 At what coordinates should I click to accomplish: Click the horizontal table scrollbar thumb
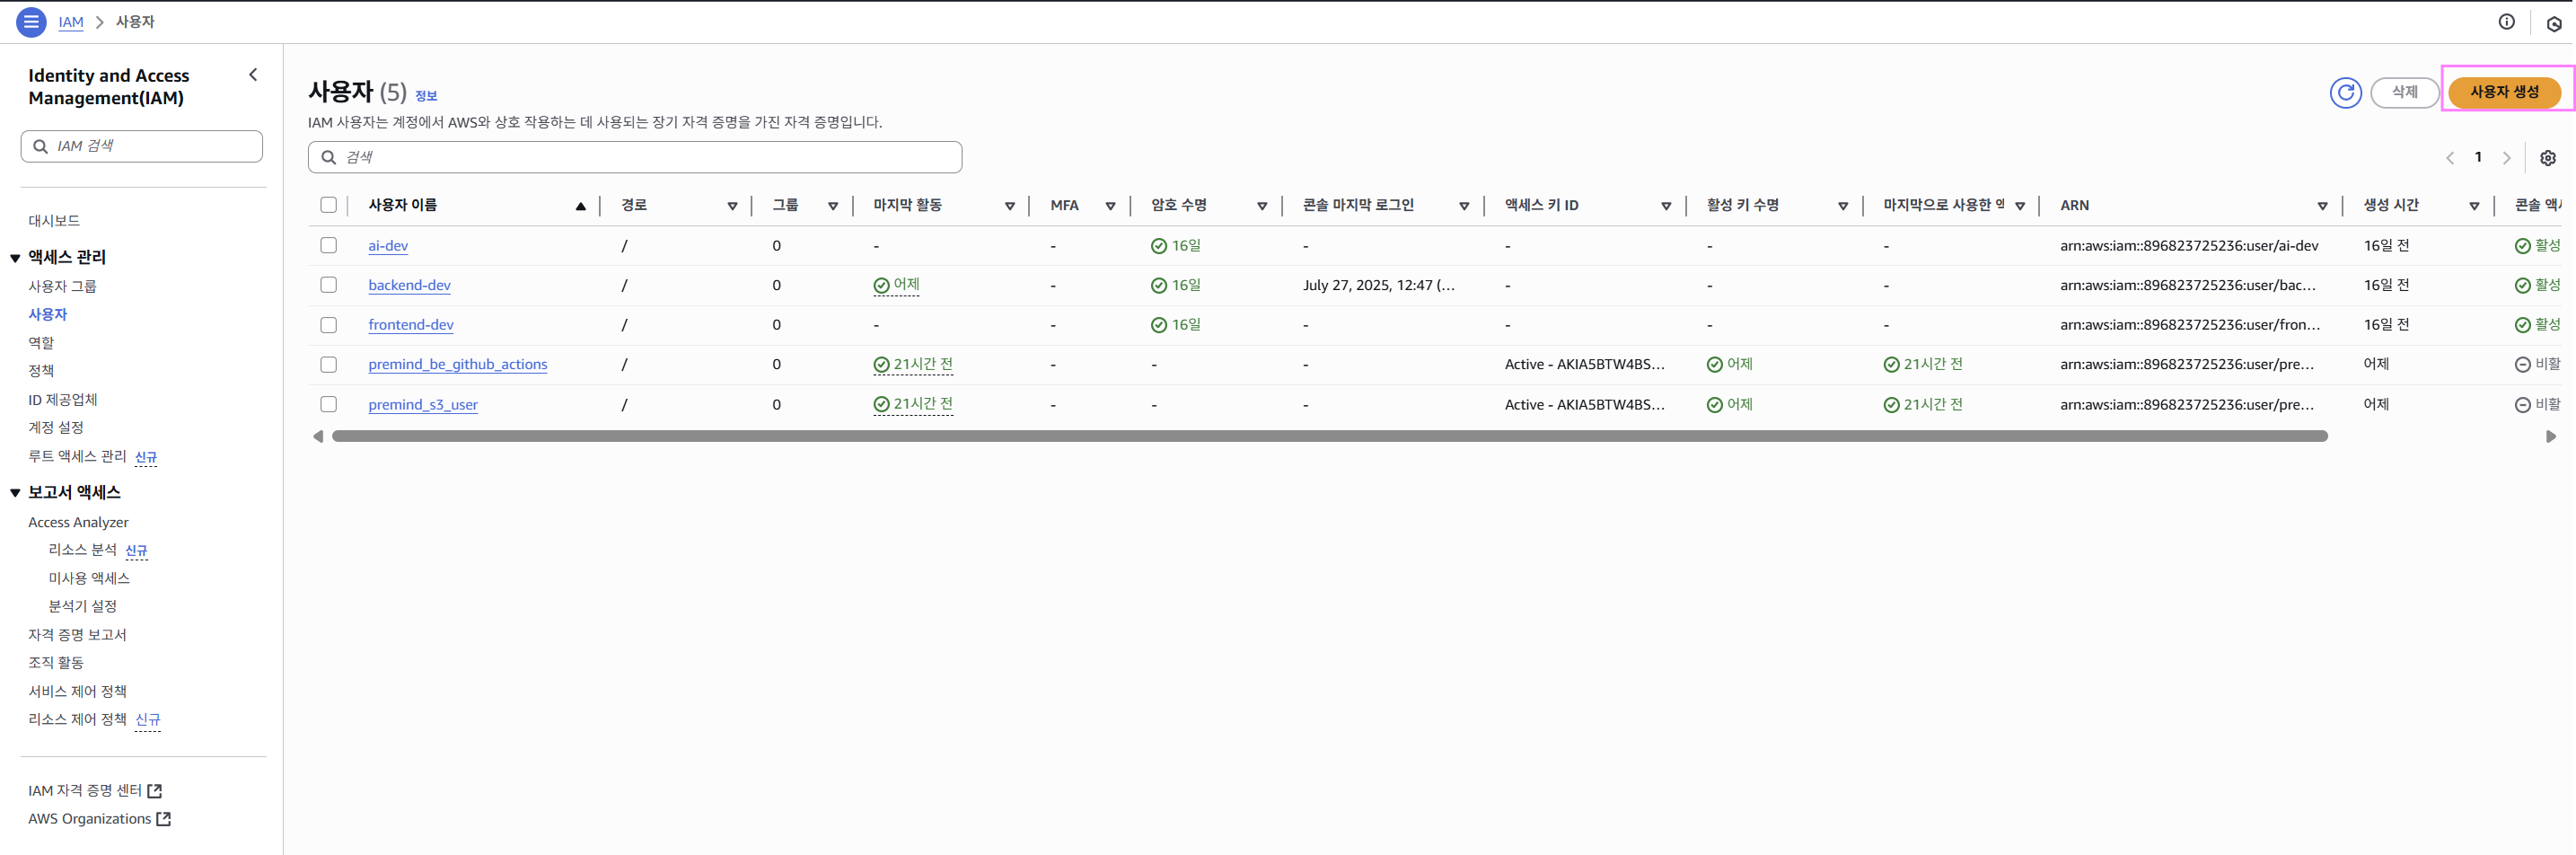(1330, 436)
